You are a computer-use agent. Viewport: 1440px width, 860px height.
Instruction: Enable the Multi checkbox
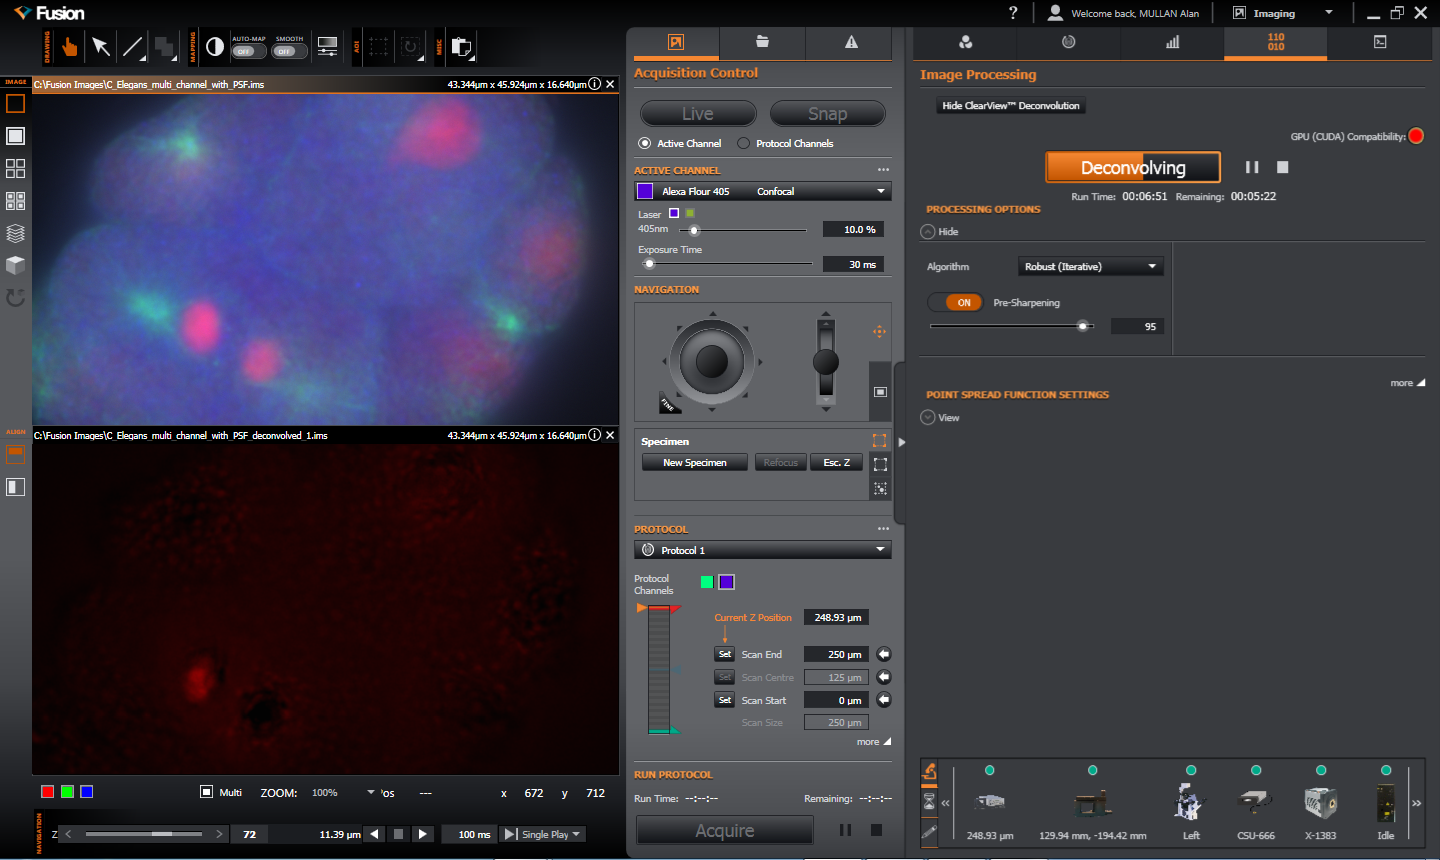pyautogui.click(x=206, y=792)
